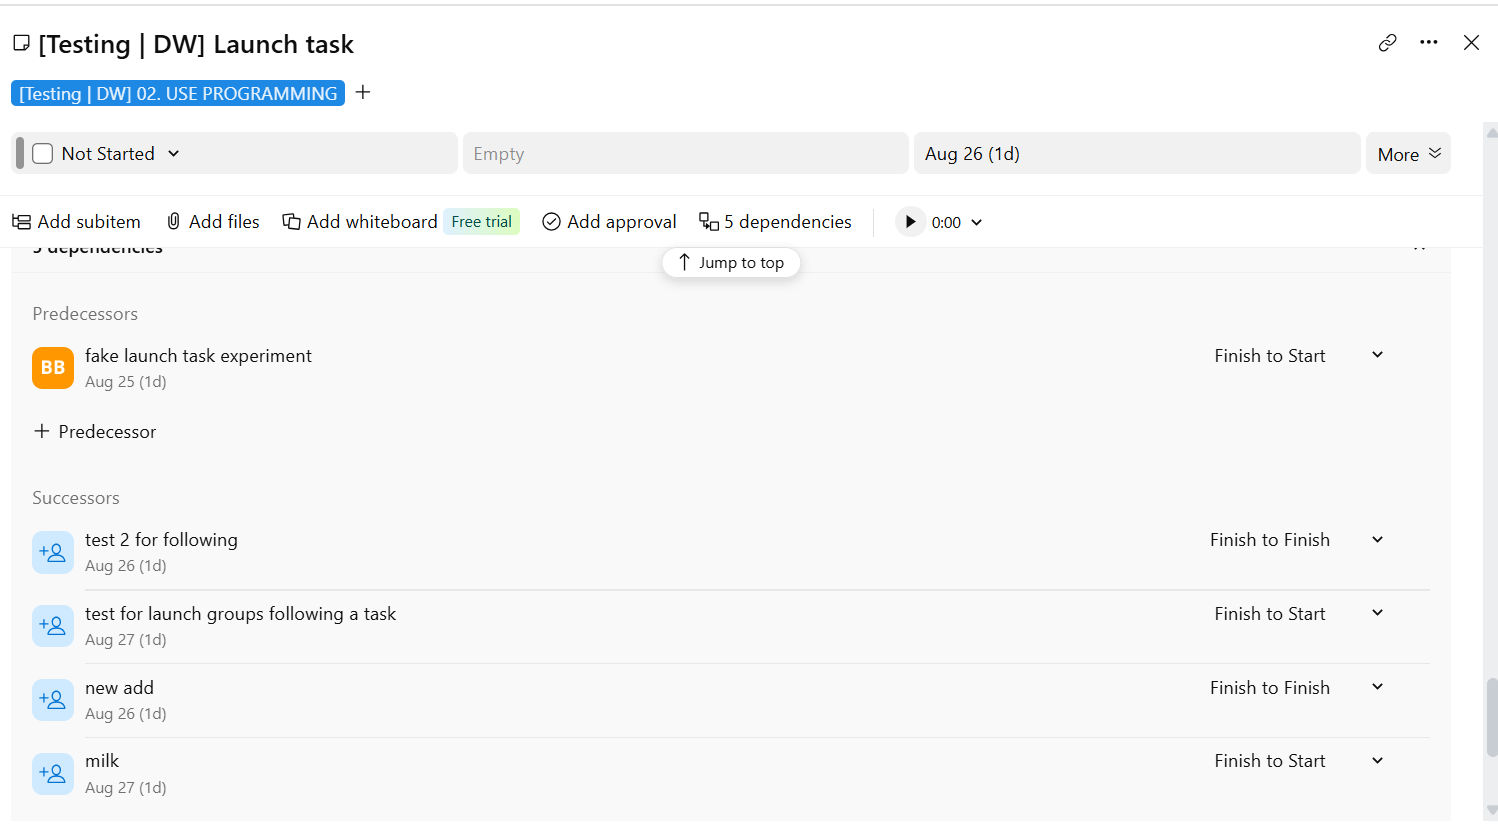Click the Empty assignee field
Screen dimensions: 1498x825
685,153
